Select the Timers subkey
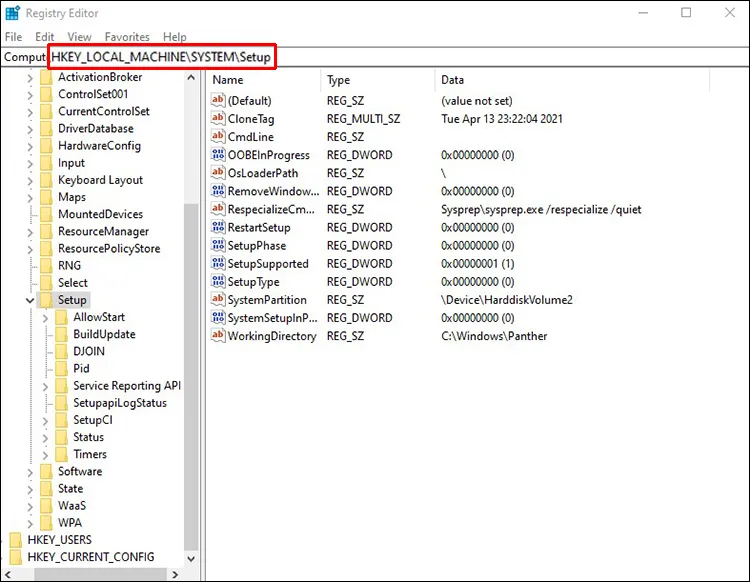The height and width of the screenshot is (582, 750). pyautogui.click(x=90, y=454)
